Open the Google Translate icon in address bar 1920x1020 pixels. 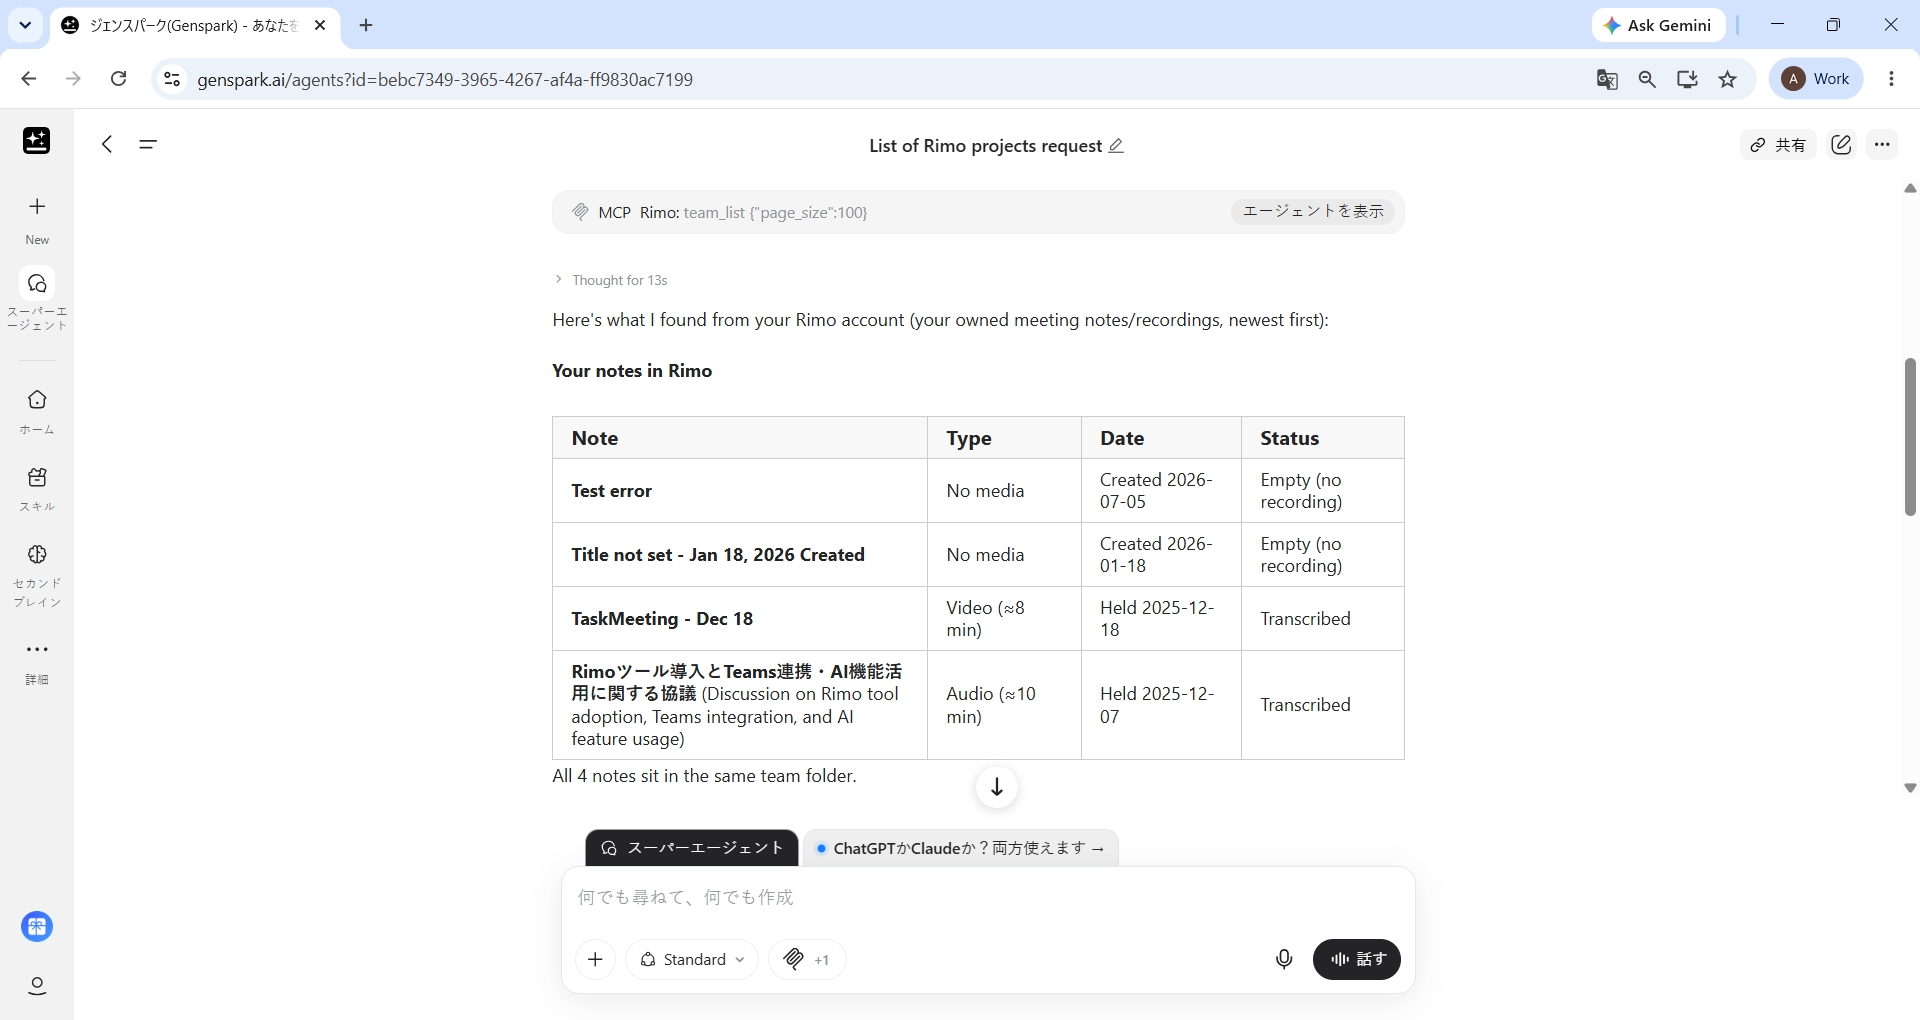click(1607, 79)
